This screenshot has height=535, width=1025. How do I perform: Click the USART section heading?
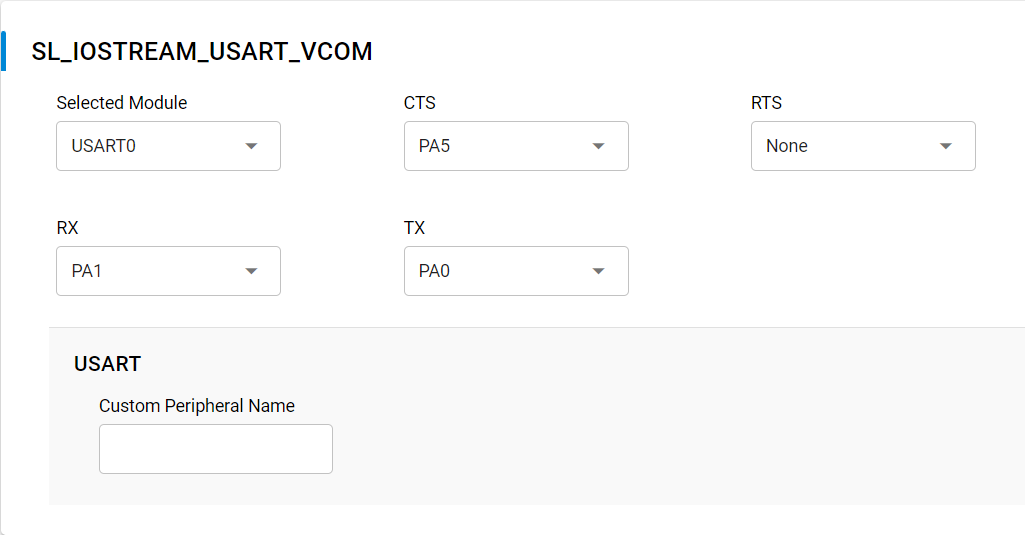click(107, 364)
